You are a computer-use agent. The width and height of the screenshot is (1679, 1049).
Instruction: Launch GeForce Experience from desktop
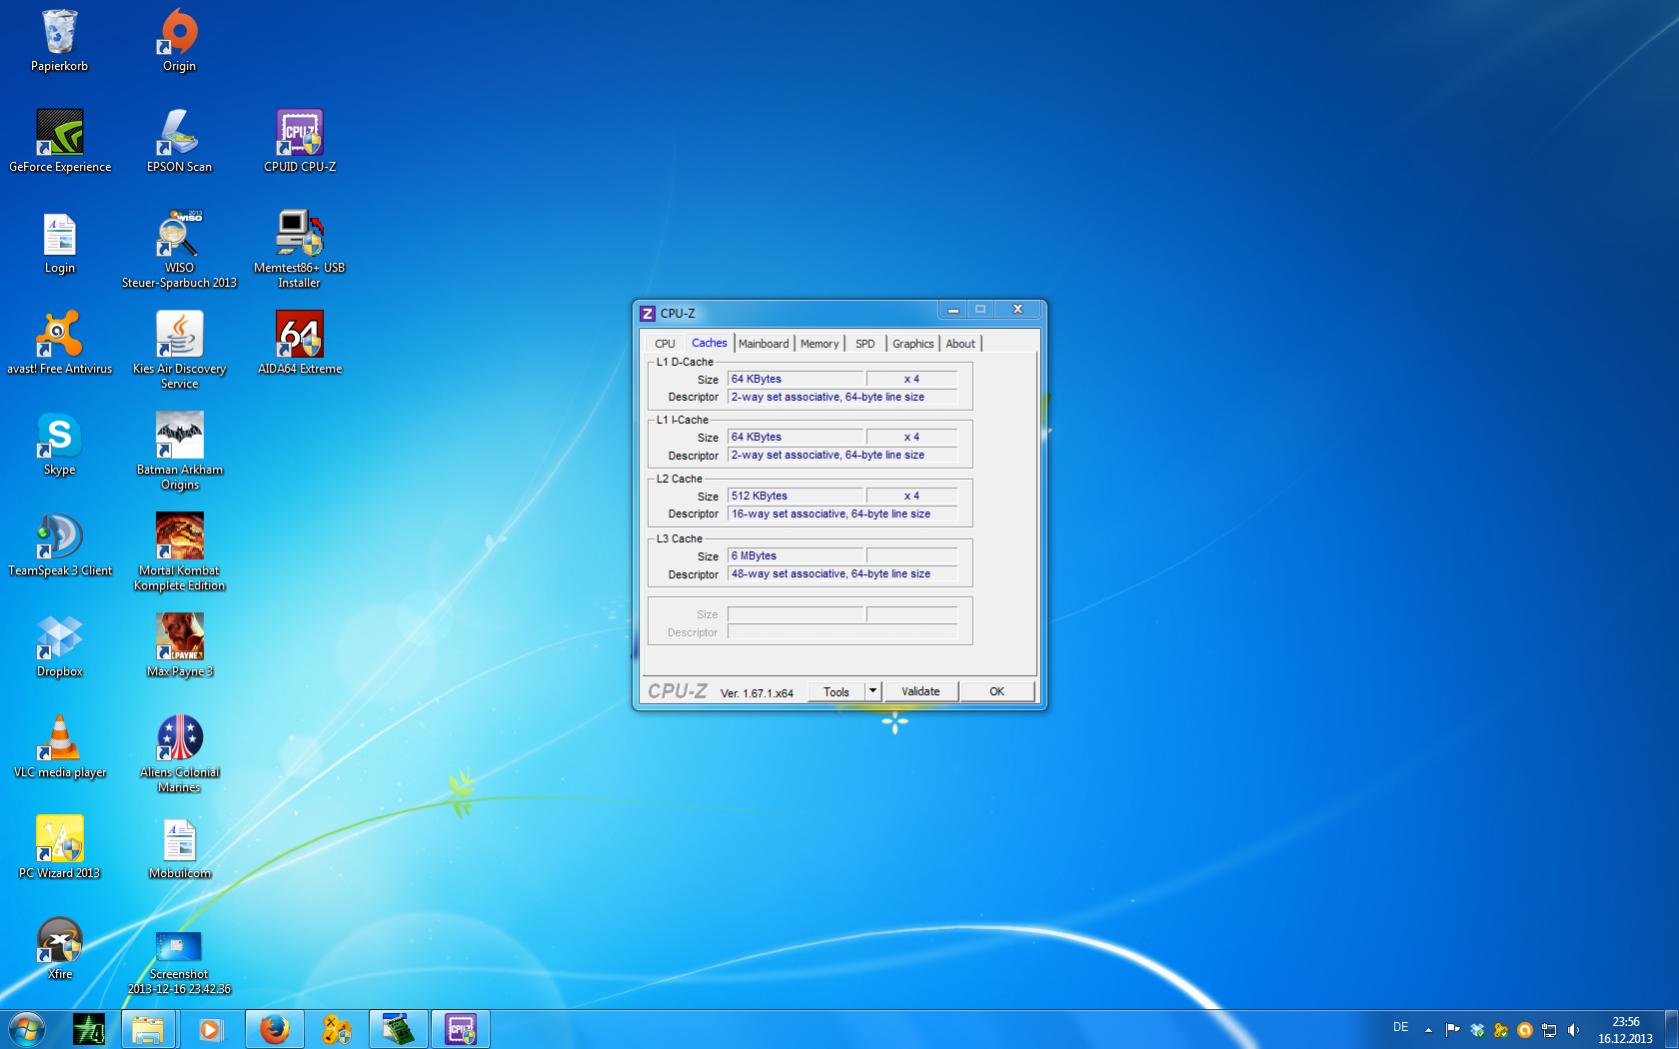(x=59, y=134)
